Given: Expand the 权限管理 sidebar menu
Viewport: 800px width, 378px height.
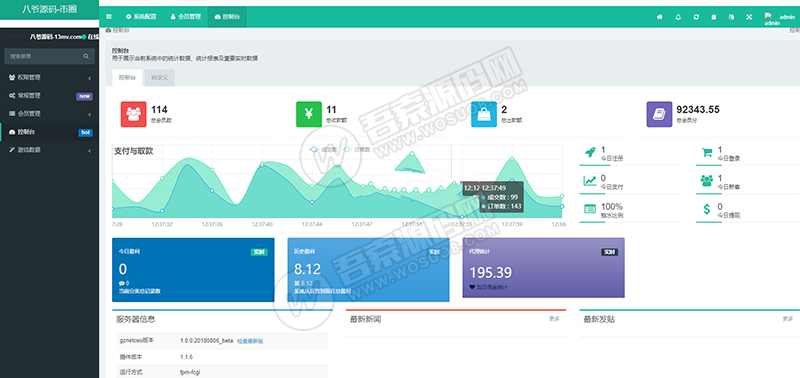Looking at the screenshot, I should (x=49, y=78).
